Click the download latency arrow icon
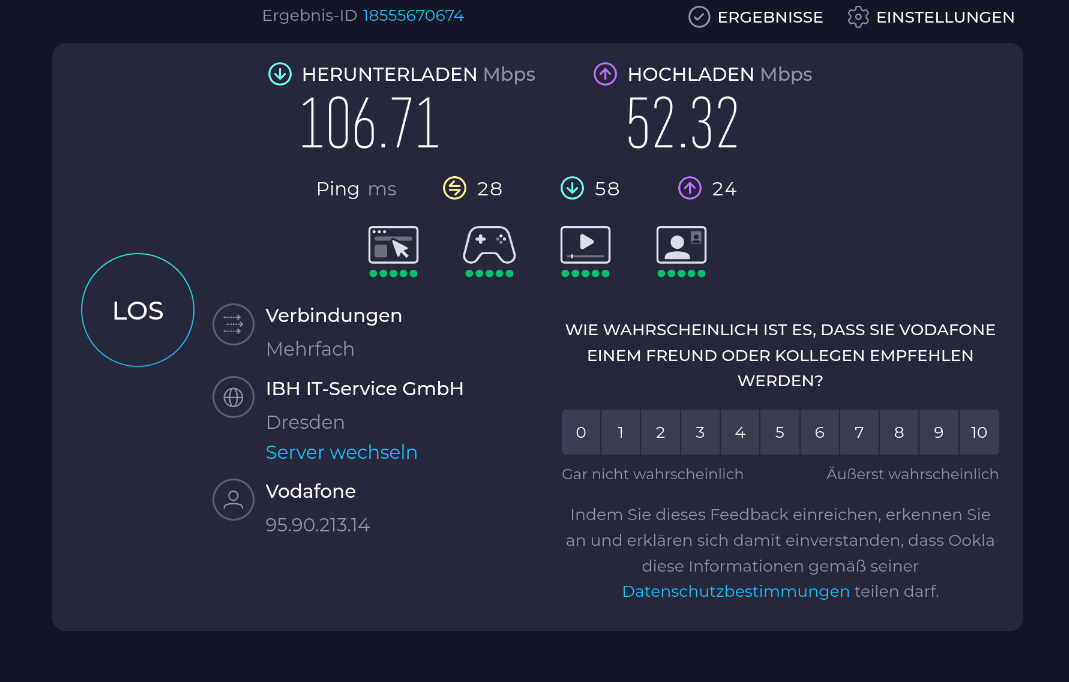Viewport: 1069px width, 682px height. pyautogui.click(x=572, y=188)
